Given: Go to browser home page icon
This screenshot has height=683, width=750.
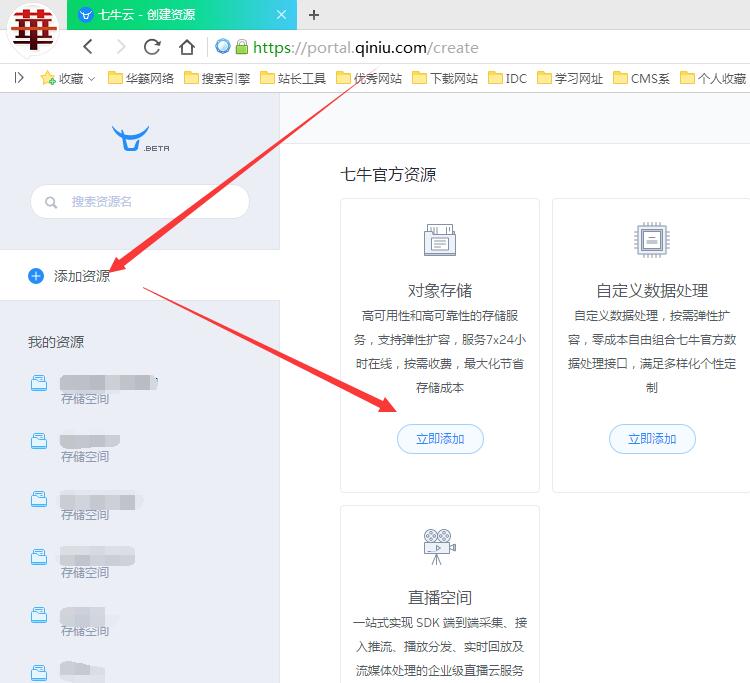Looking at the screenshot, I should tap(187, 47).
